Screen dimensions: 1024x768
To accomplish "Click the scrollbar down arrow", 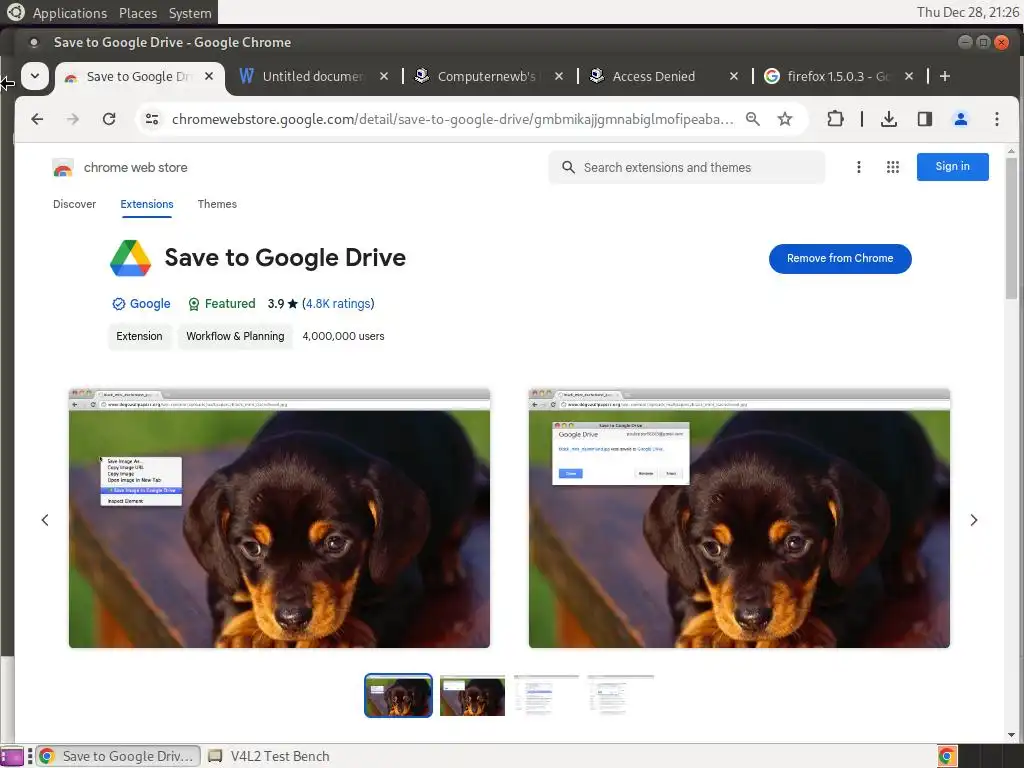I will point(1011,735).
